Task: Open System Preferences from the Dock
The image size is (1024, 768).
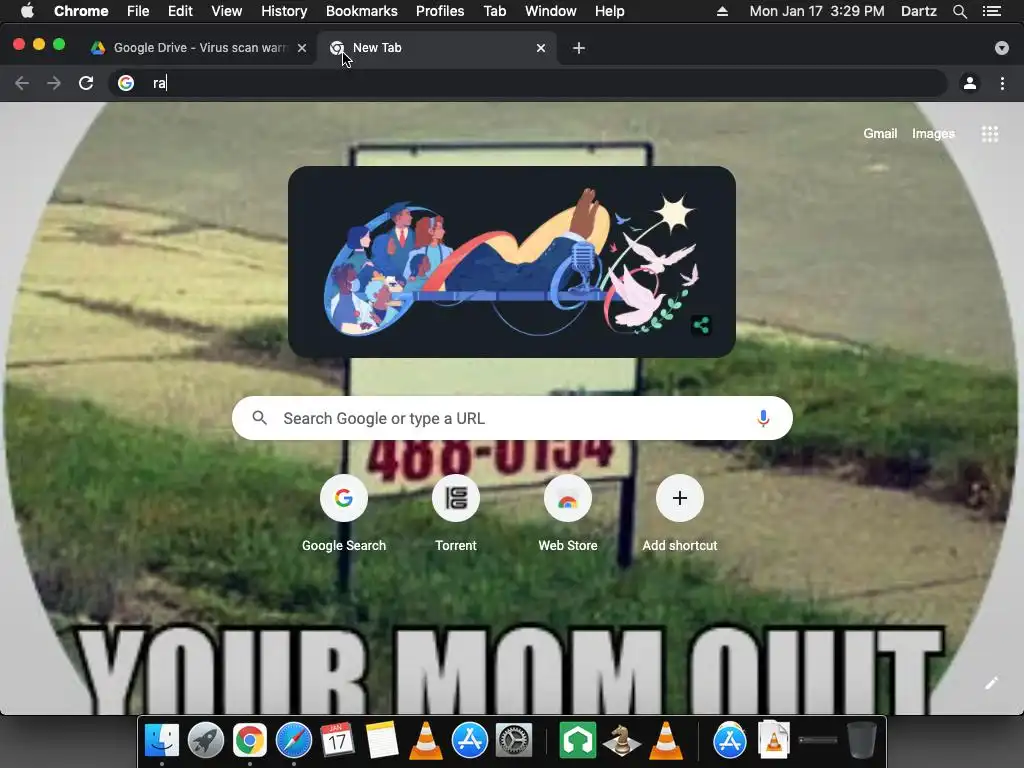Action: click(514, 741)
